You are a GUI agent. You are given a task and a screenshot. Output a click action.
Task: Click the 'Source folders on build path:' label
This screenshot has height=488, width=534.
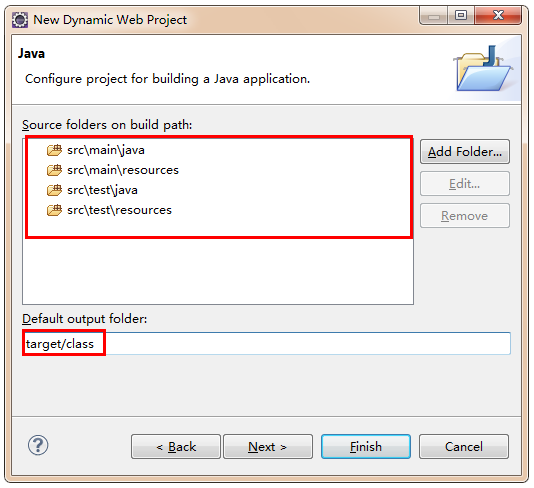(107, 125)
